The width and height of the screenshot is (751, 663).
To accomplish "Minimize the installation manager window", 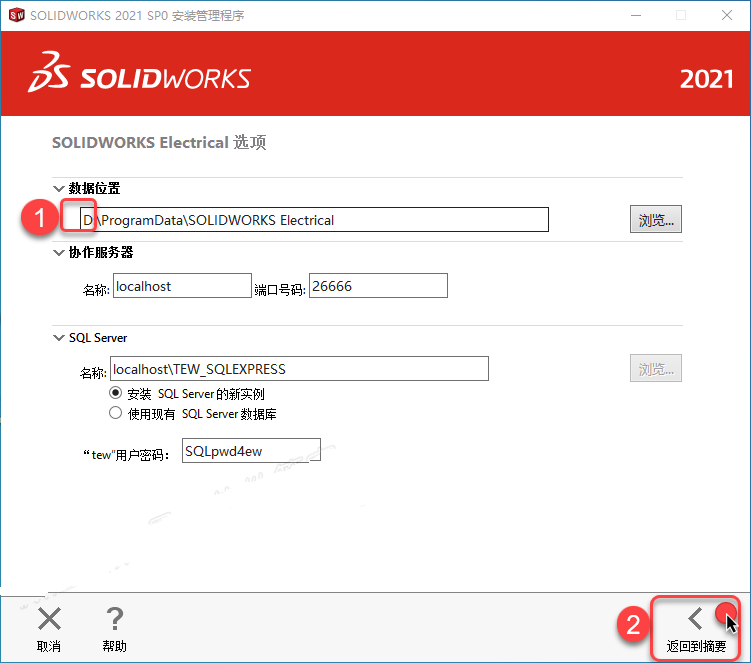I will [636, 15].
